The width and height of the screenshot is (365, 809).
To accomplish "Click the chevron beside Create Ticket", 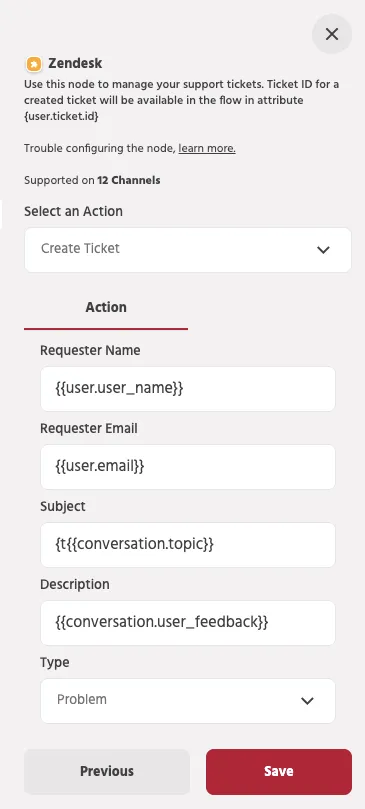I will [323, 250].
